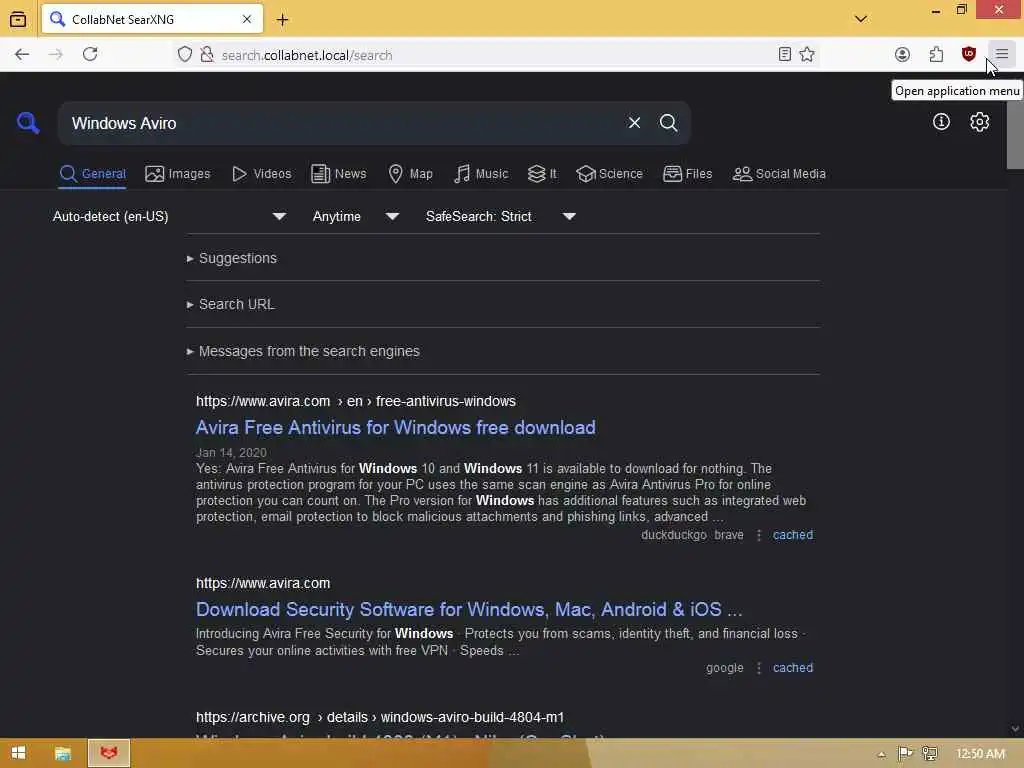This screenshot has height=768, width=1024.
Task: Open Avira Free Antivirus for Windows link
Action: tap(396, 428)
